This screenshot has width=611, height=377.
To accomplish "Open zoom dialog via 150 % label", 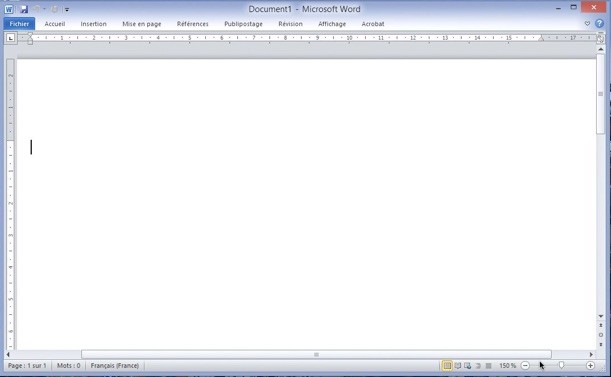I will (x=507, y=366).
